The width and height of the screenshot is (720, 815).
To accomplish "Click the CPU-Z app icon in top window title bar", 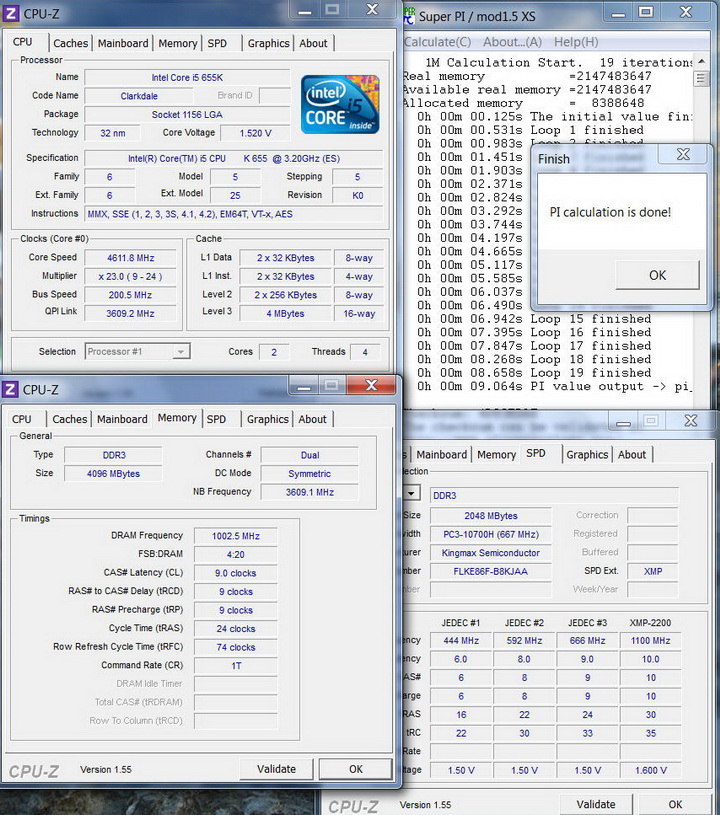I will [x=10, y=14].
